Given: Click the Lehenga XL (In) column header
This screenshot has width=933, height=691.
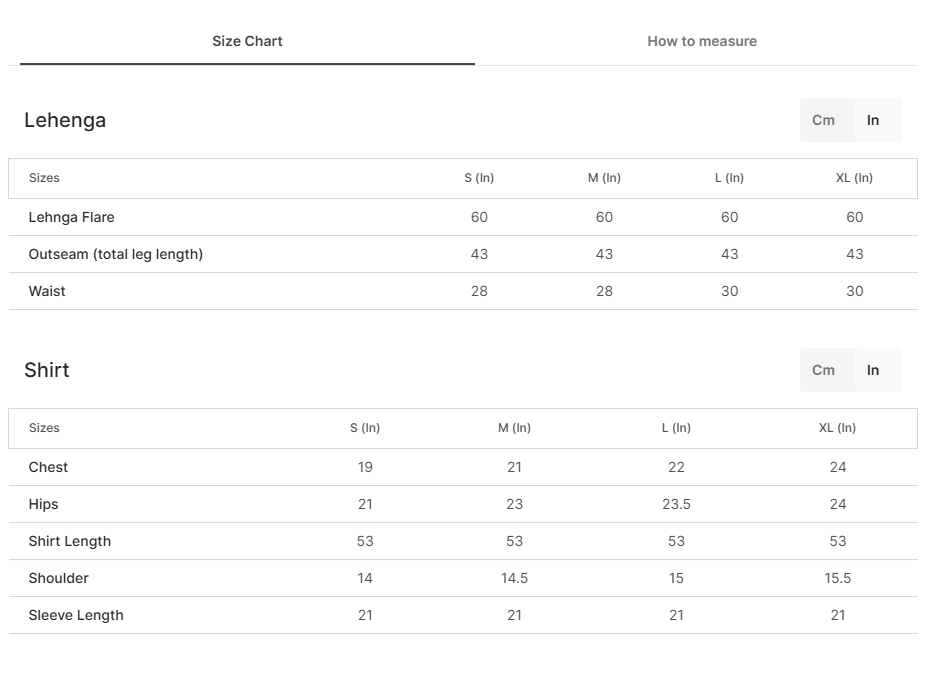Looking at the screenshot, I should pos(854,178).
